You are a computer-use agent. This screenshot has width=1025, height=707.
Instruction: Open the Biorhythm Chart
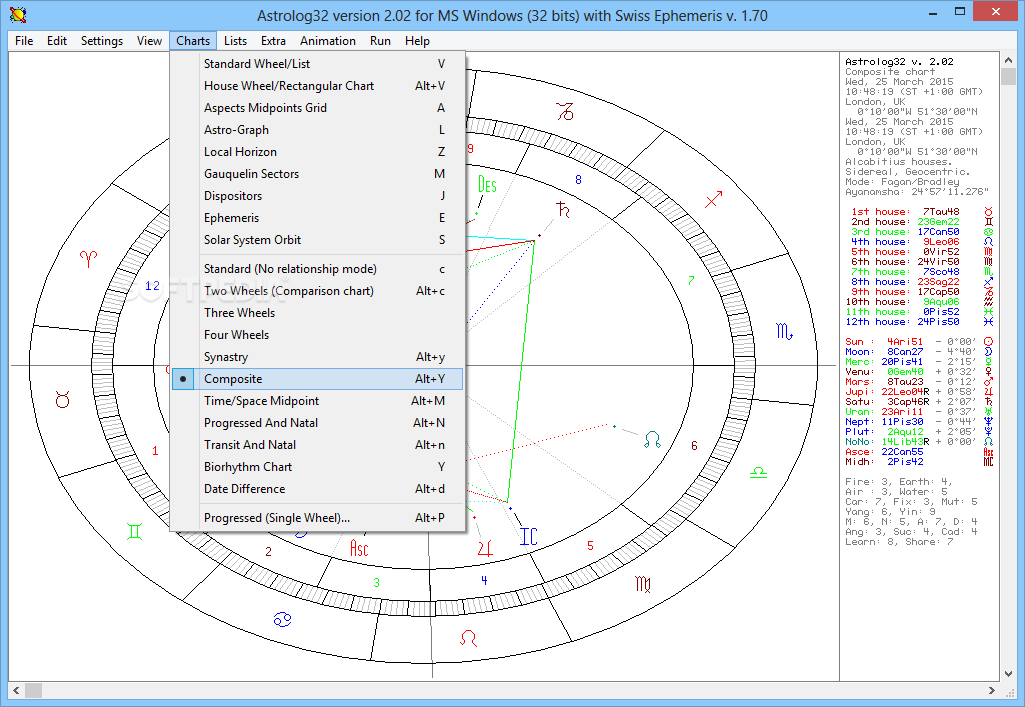(x=317, y=467)
